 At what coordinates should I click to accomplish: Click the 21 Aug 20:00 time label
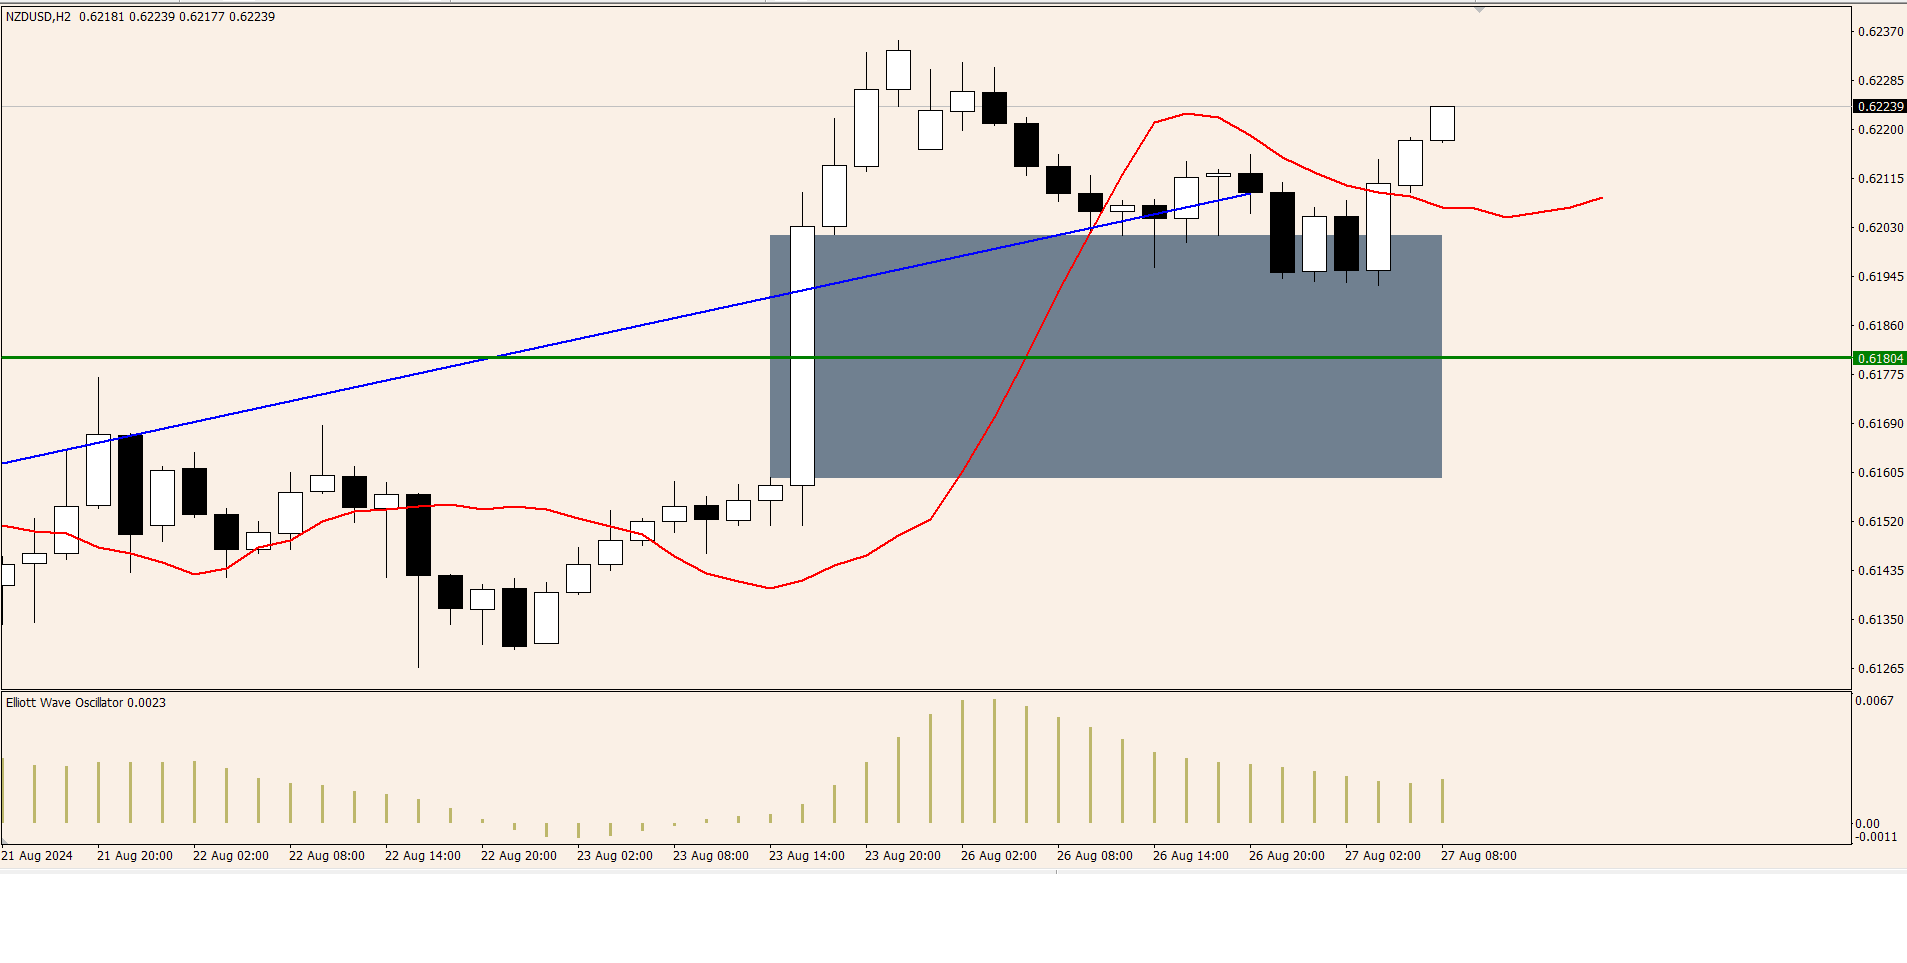click(x=135, y=856)
